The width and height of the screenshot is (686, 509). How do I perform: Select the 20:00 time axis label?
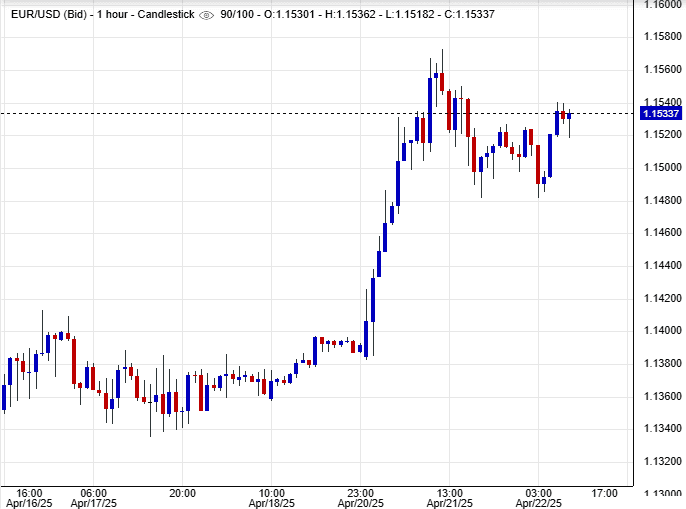(x=182, y=493)
